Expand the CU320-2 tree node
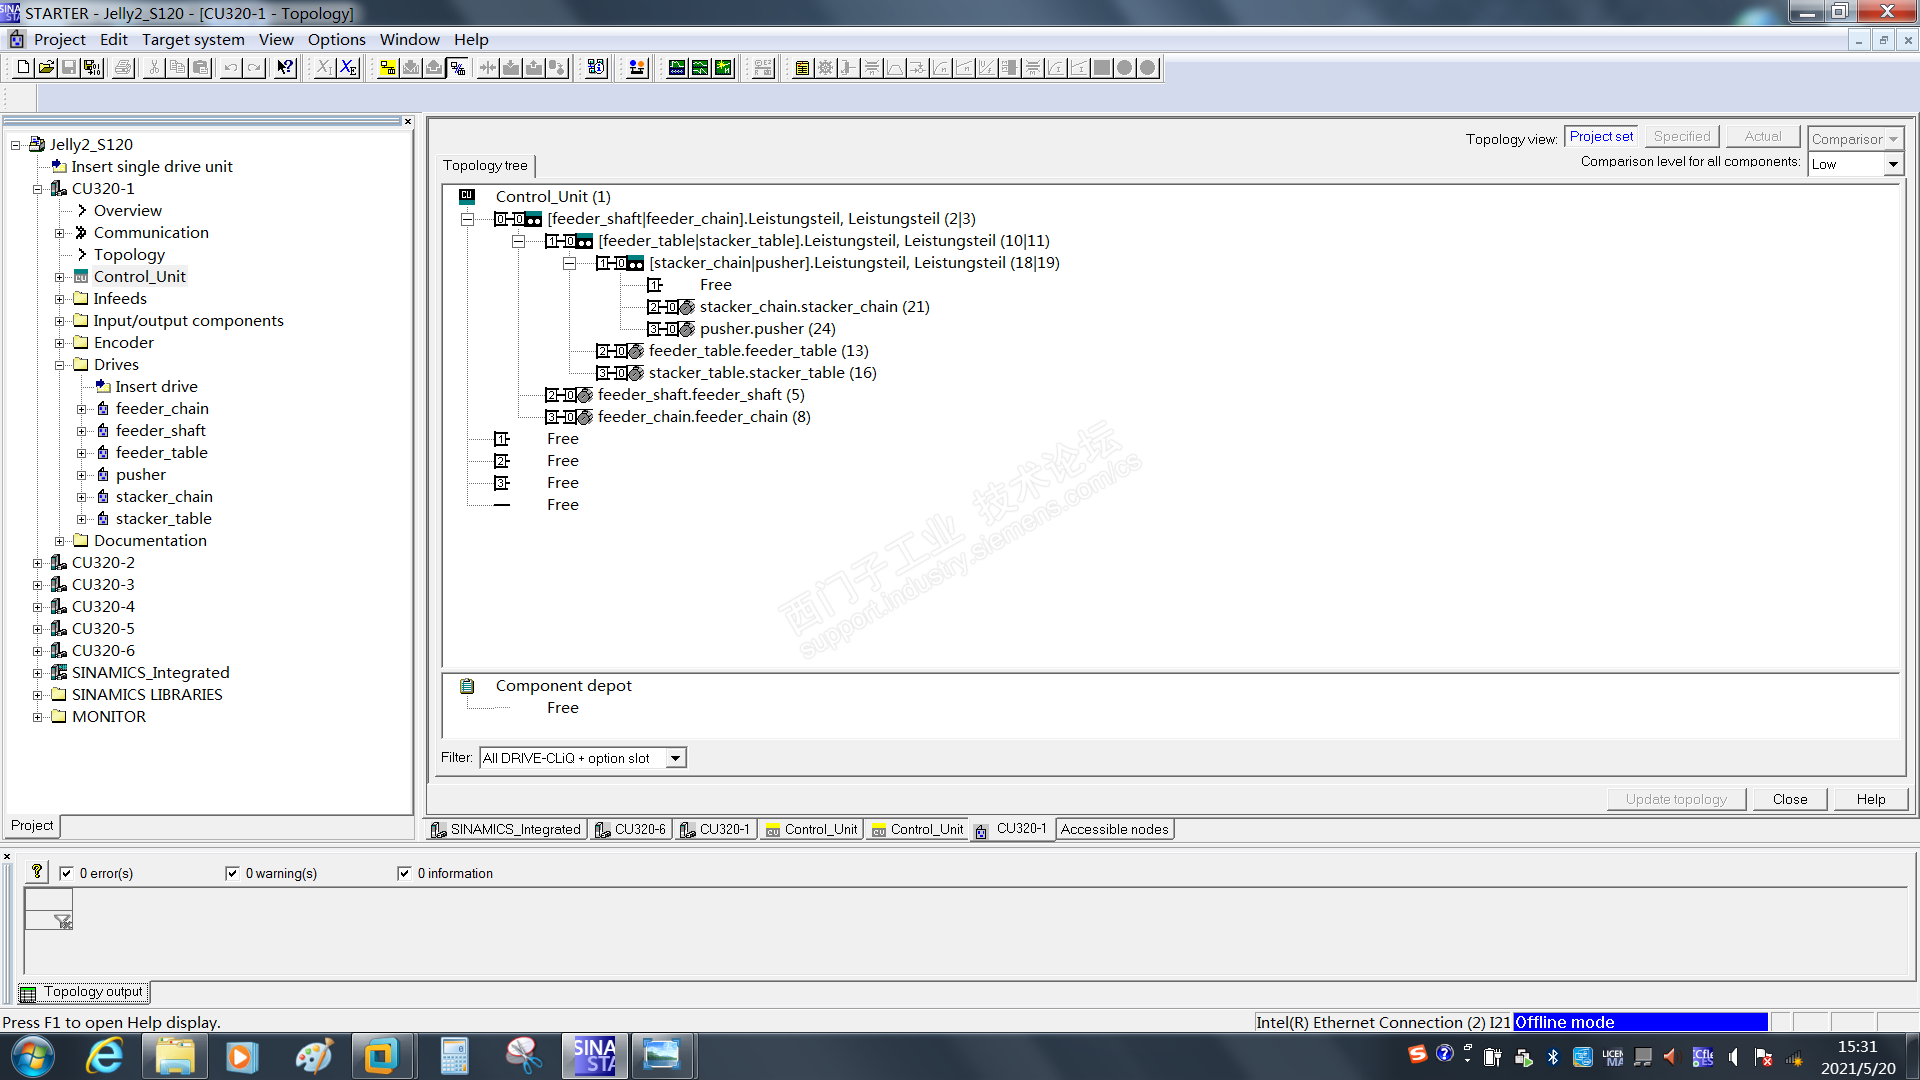Viewport: 1920px width, 1080px height. [38, 563]
